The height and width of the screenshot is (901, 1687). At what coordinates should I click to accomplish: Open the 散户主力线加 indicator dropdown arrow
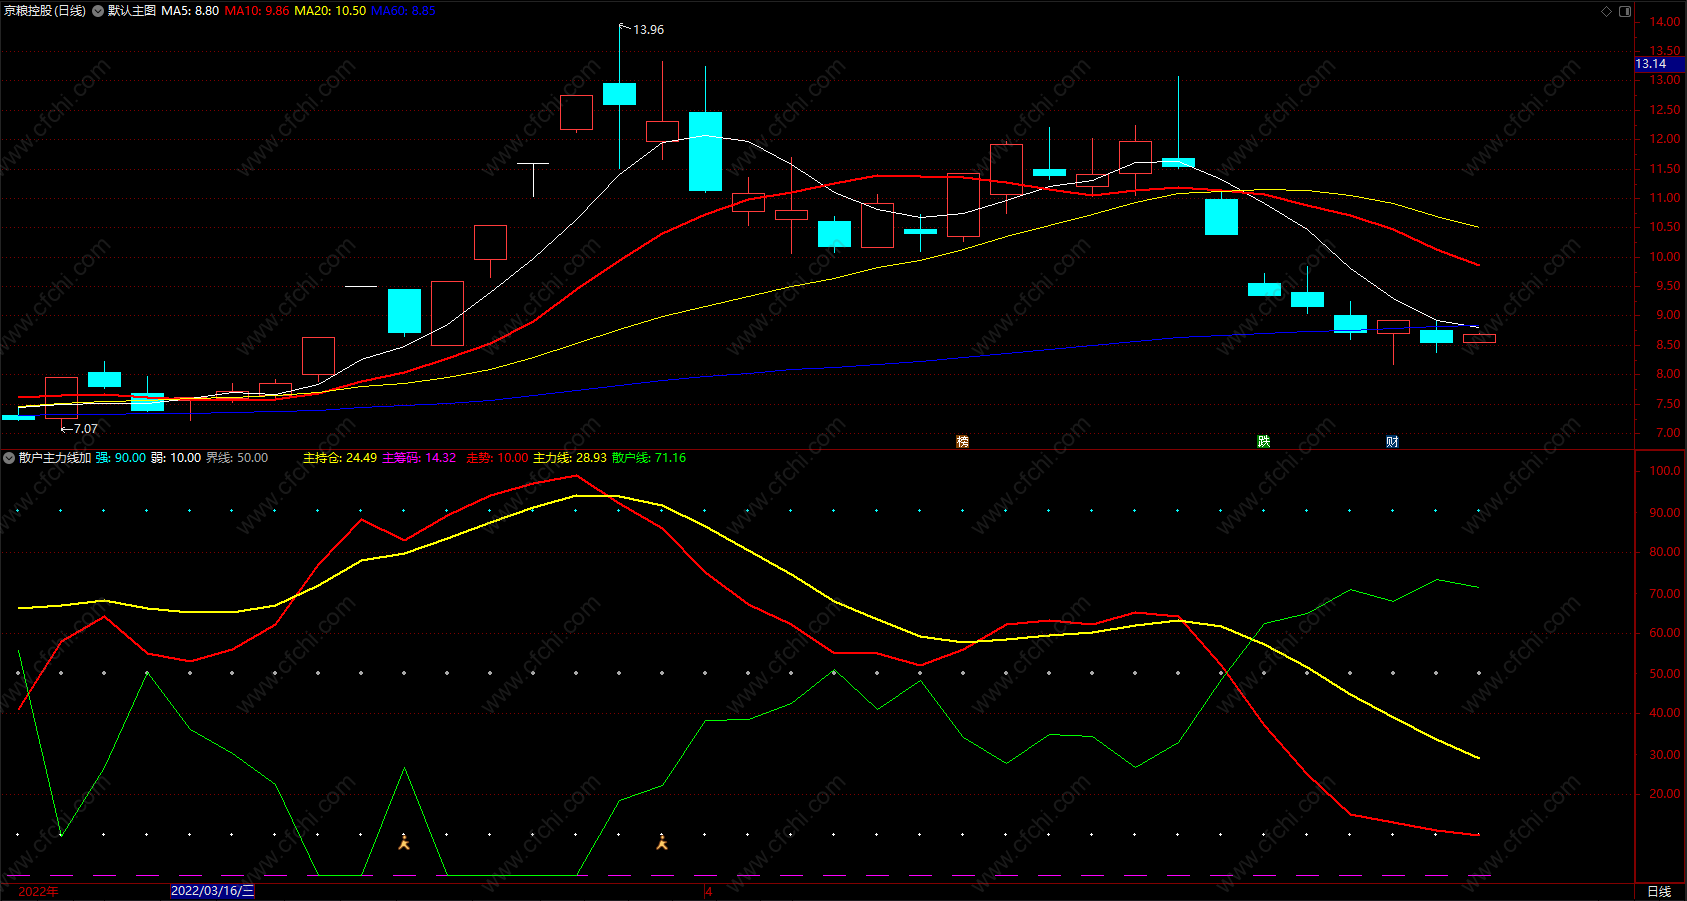(x=9, y=458)
